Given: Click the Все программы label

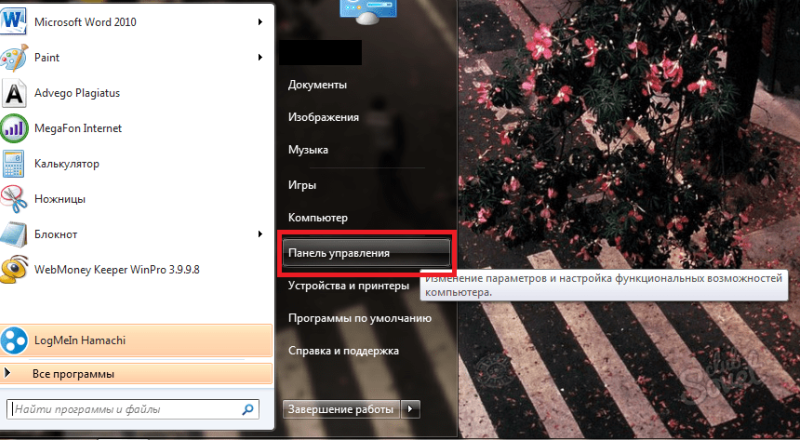Looking at the screenshot, I should click(x=73, y=374).
